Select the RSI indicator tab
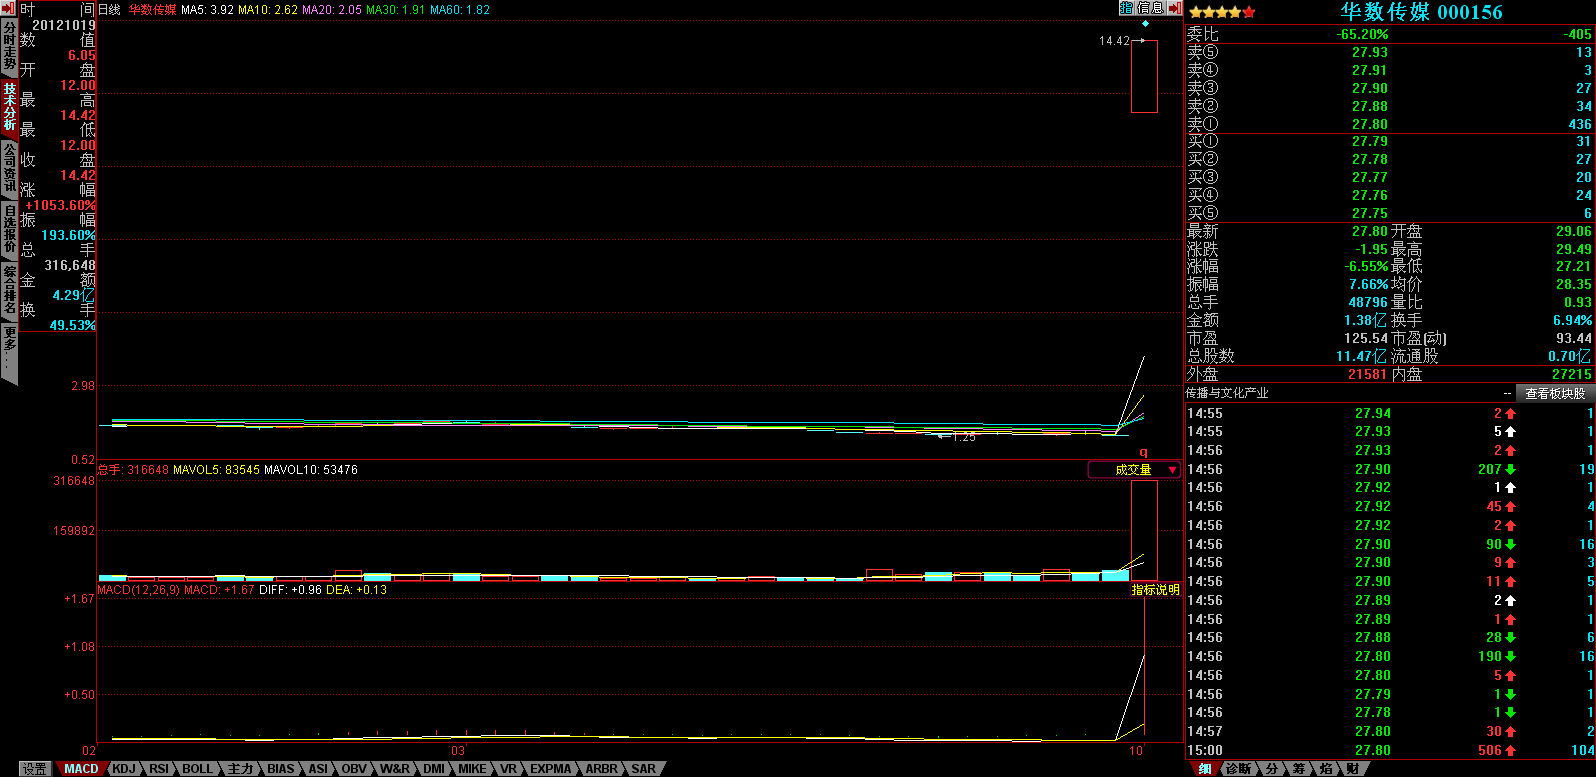The height and width of the screenshot is (777, 1596). (x=159, y=769)
